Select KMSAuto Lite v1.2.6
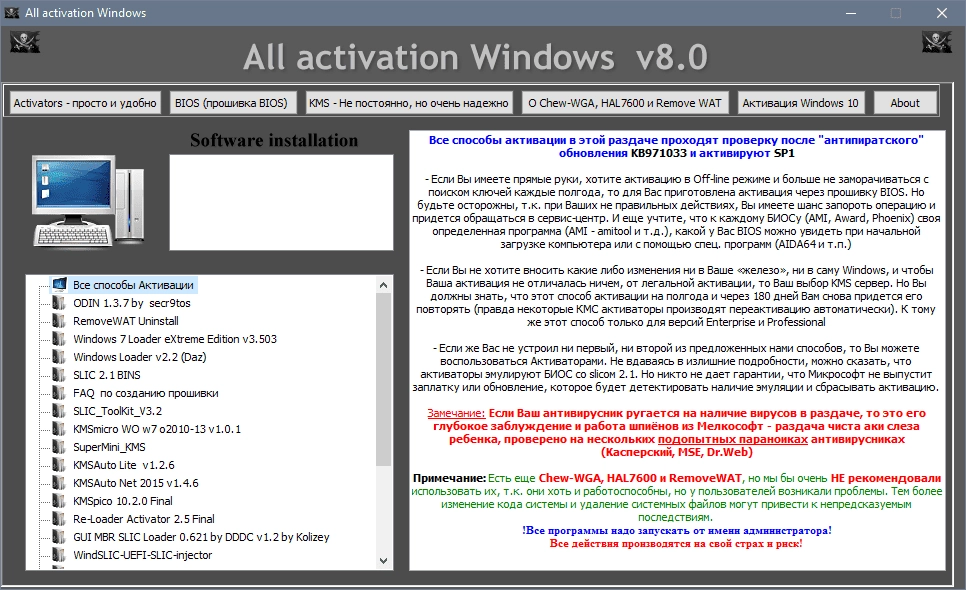Screen dimensions: 966x590 pos(124,465)
